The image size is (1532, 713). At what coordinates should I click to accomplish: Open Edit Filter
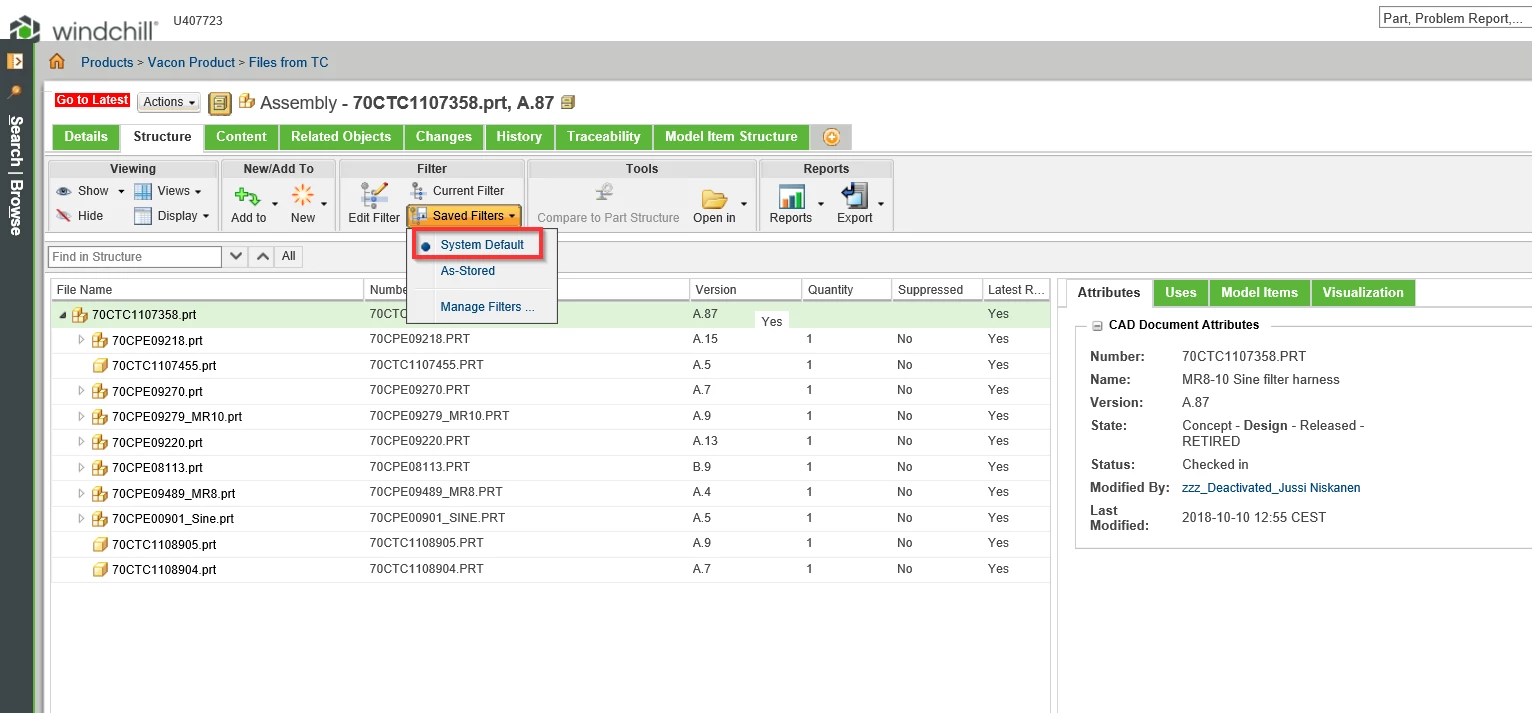[374, 203]
